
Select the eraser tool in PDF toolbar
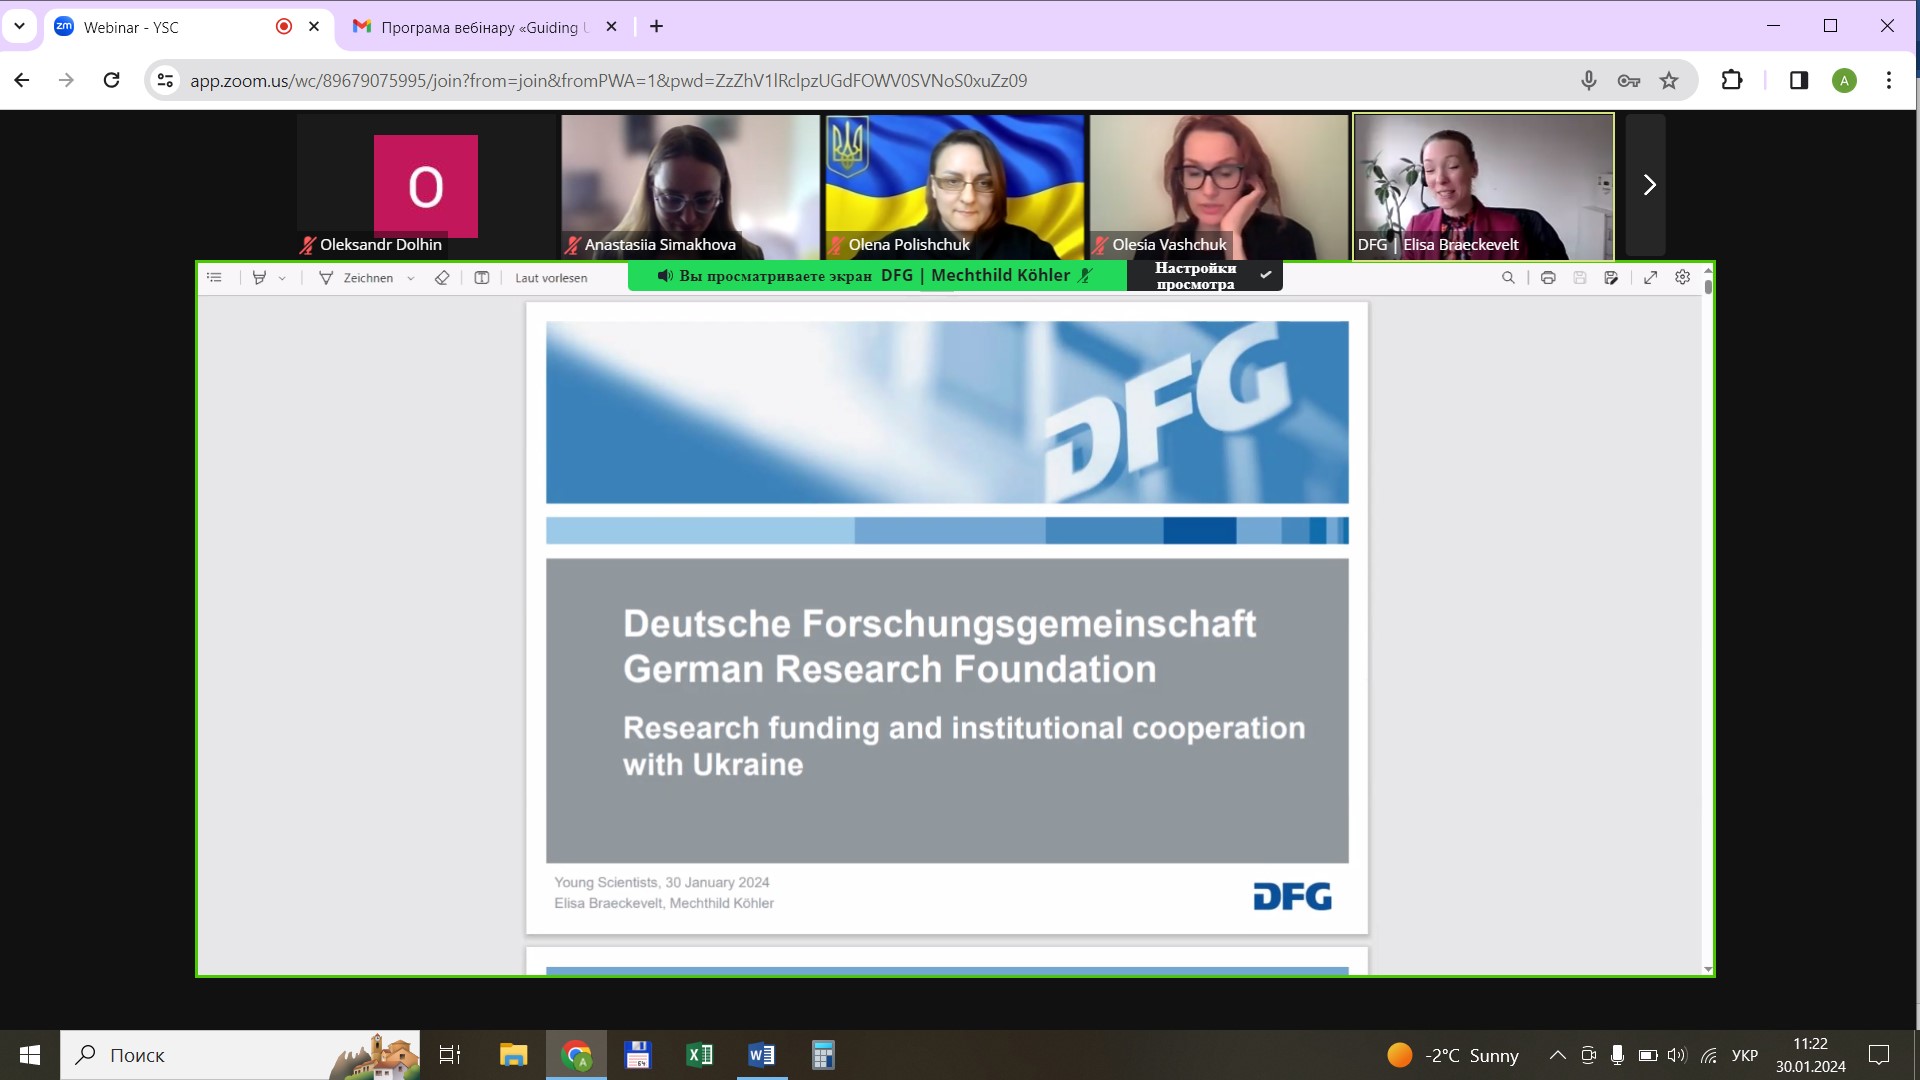442,277
